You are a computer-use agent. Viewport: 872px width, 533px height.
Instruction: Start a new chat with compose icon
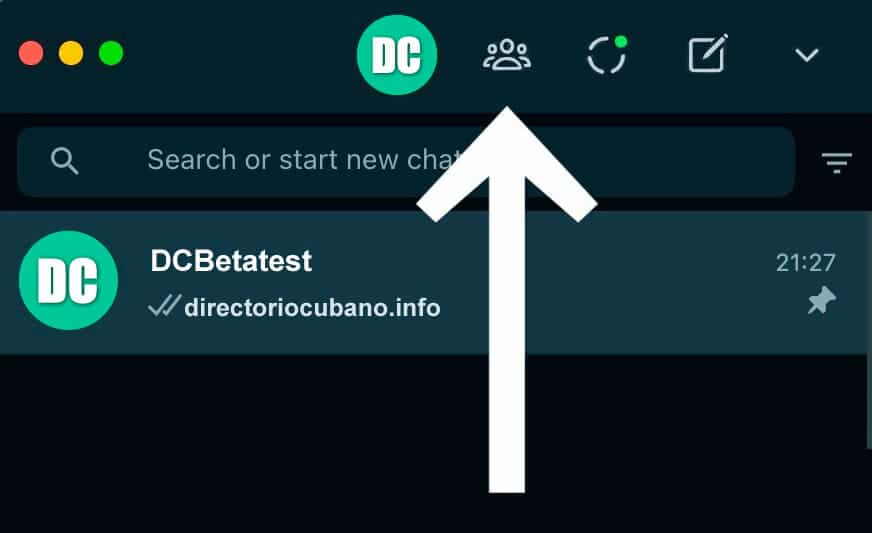point(708,53)
